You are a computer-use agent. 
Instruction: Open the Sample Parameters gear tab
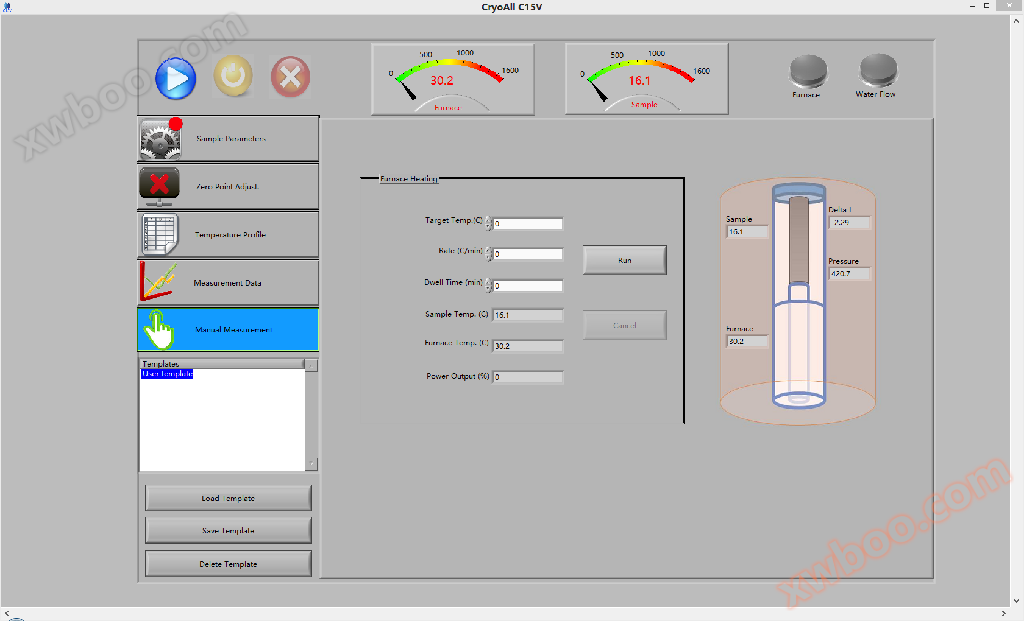(x=228, y=139)
